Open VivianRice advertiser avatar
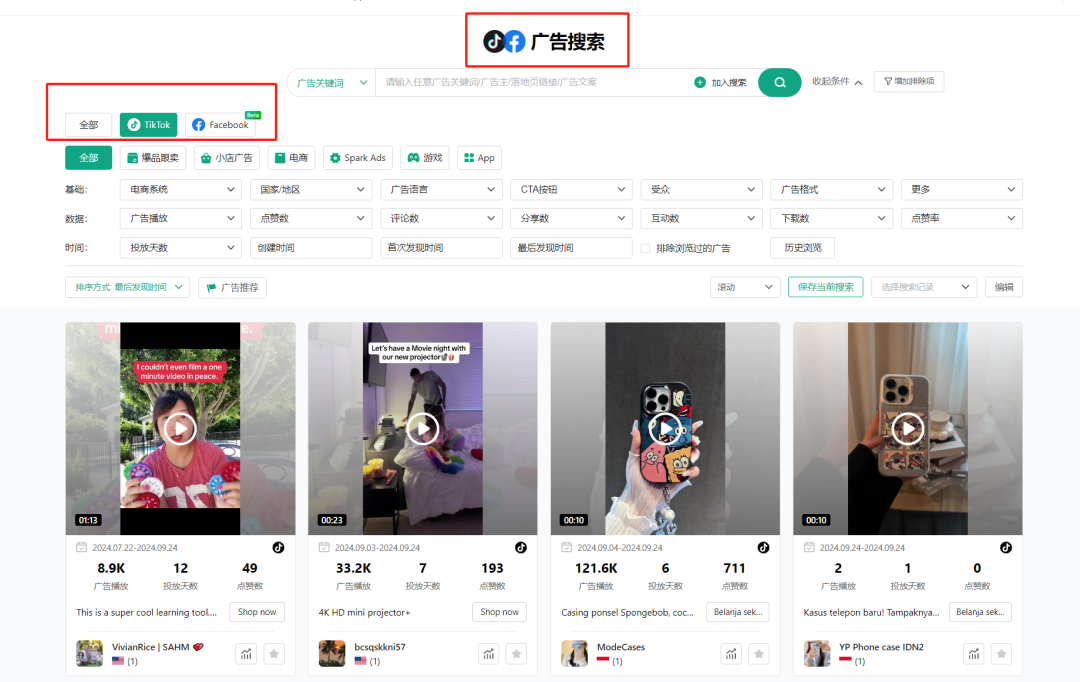The height and width of the screenshot is (682, 1080). click(90, 654)
